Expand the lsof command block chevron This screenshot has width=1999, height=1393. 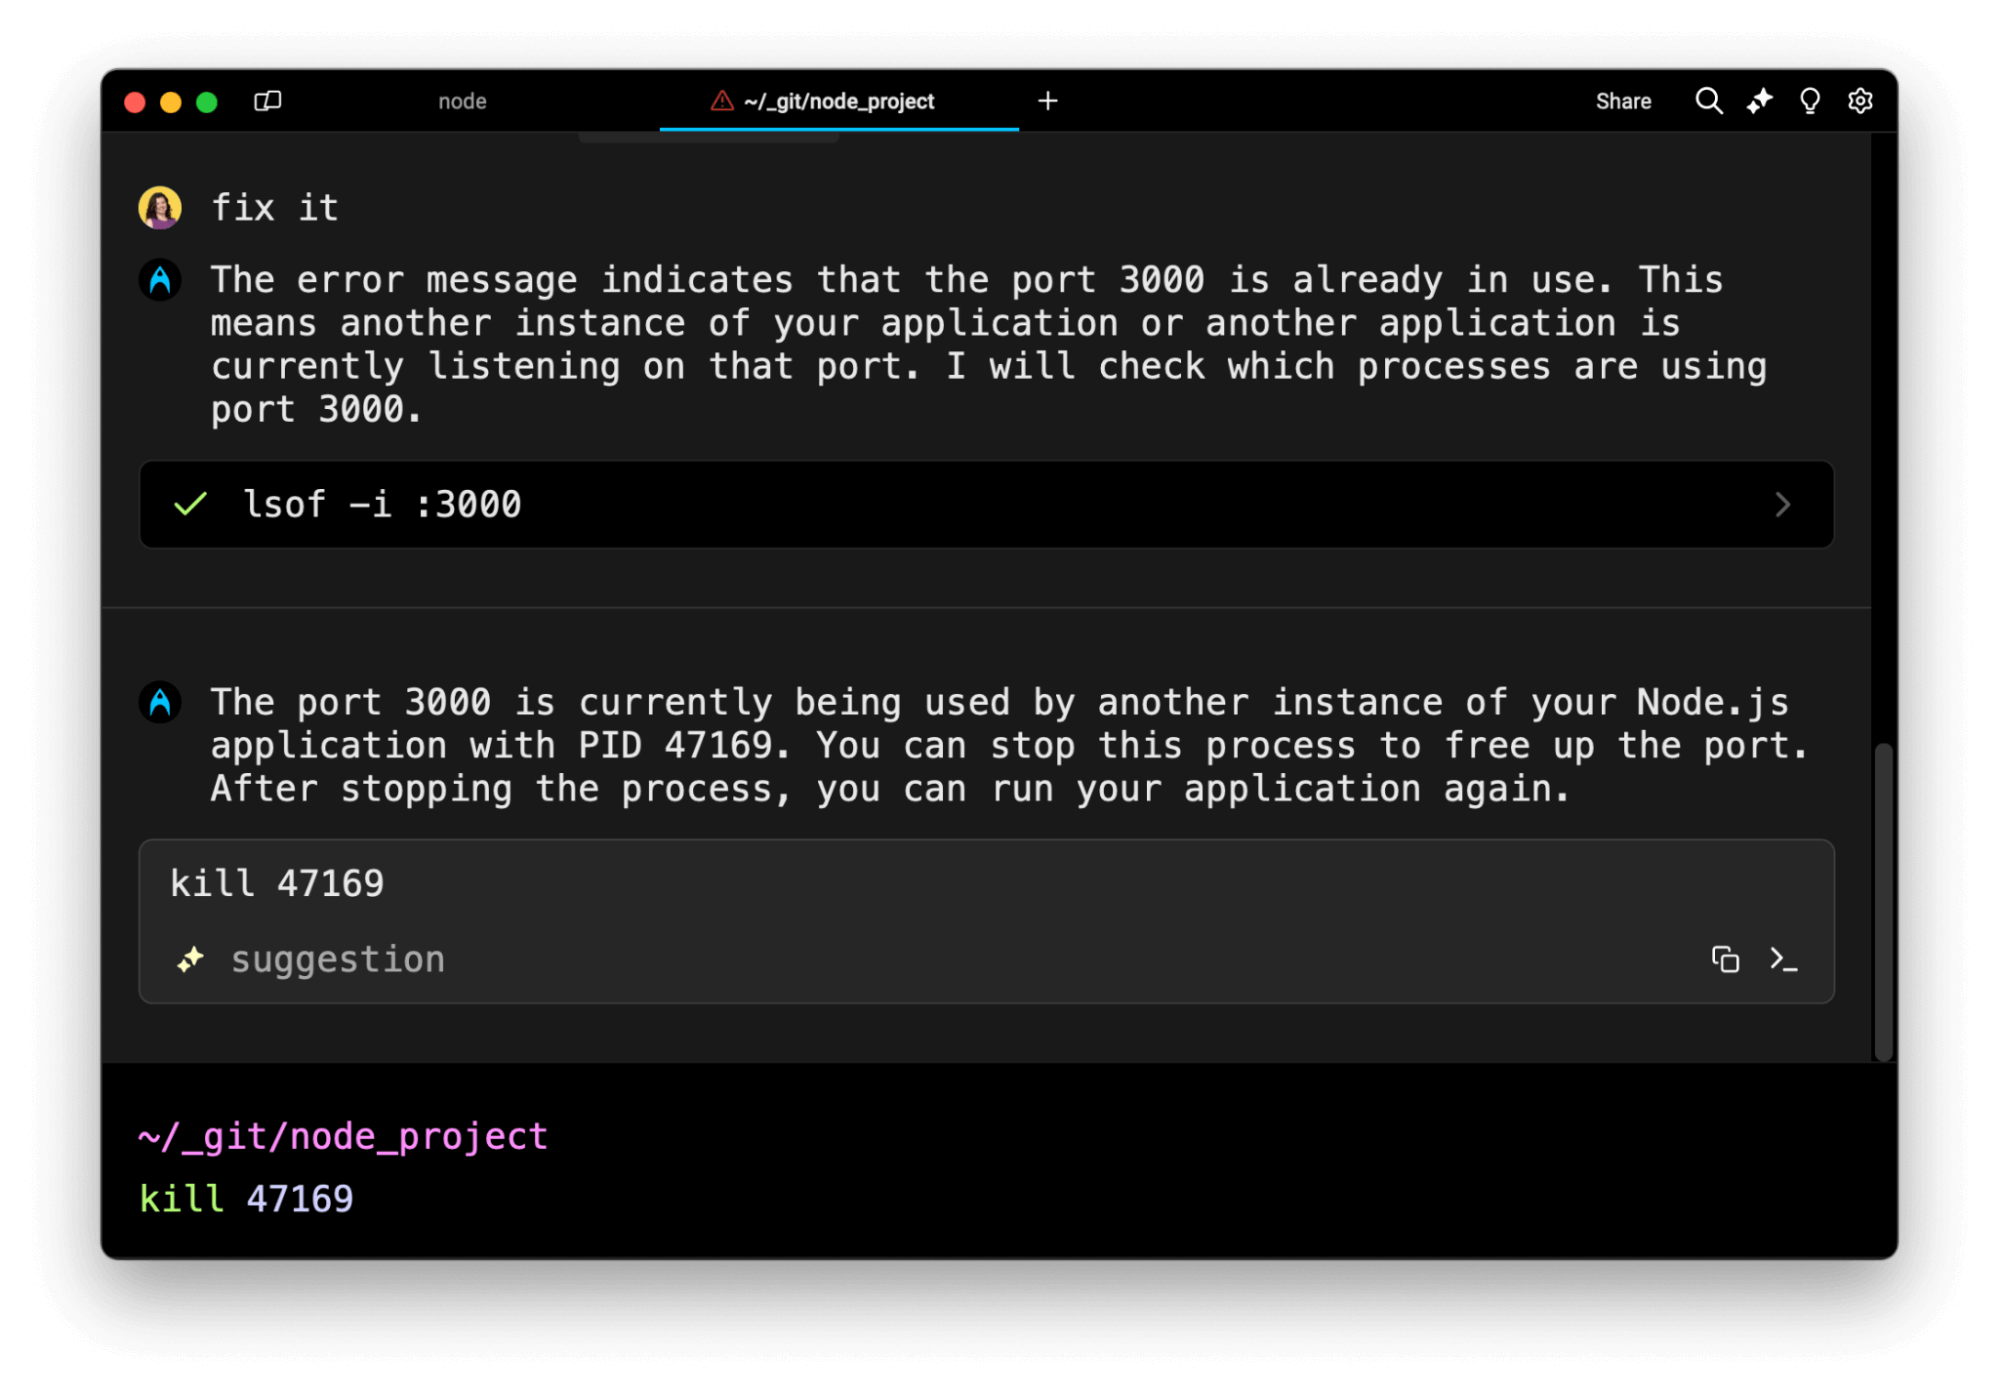[1783, 505]
